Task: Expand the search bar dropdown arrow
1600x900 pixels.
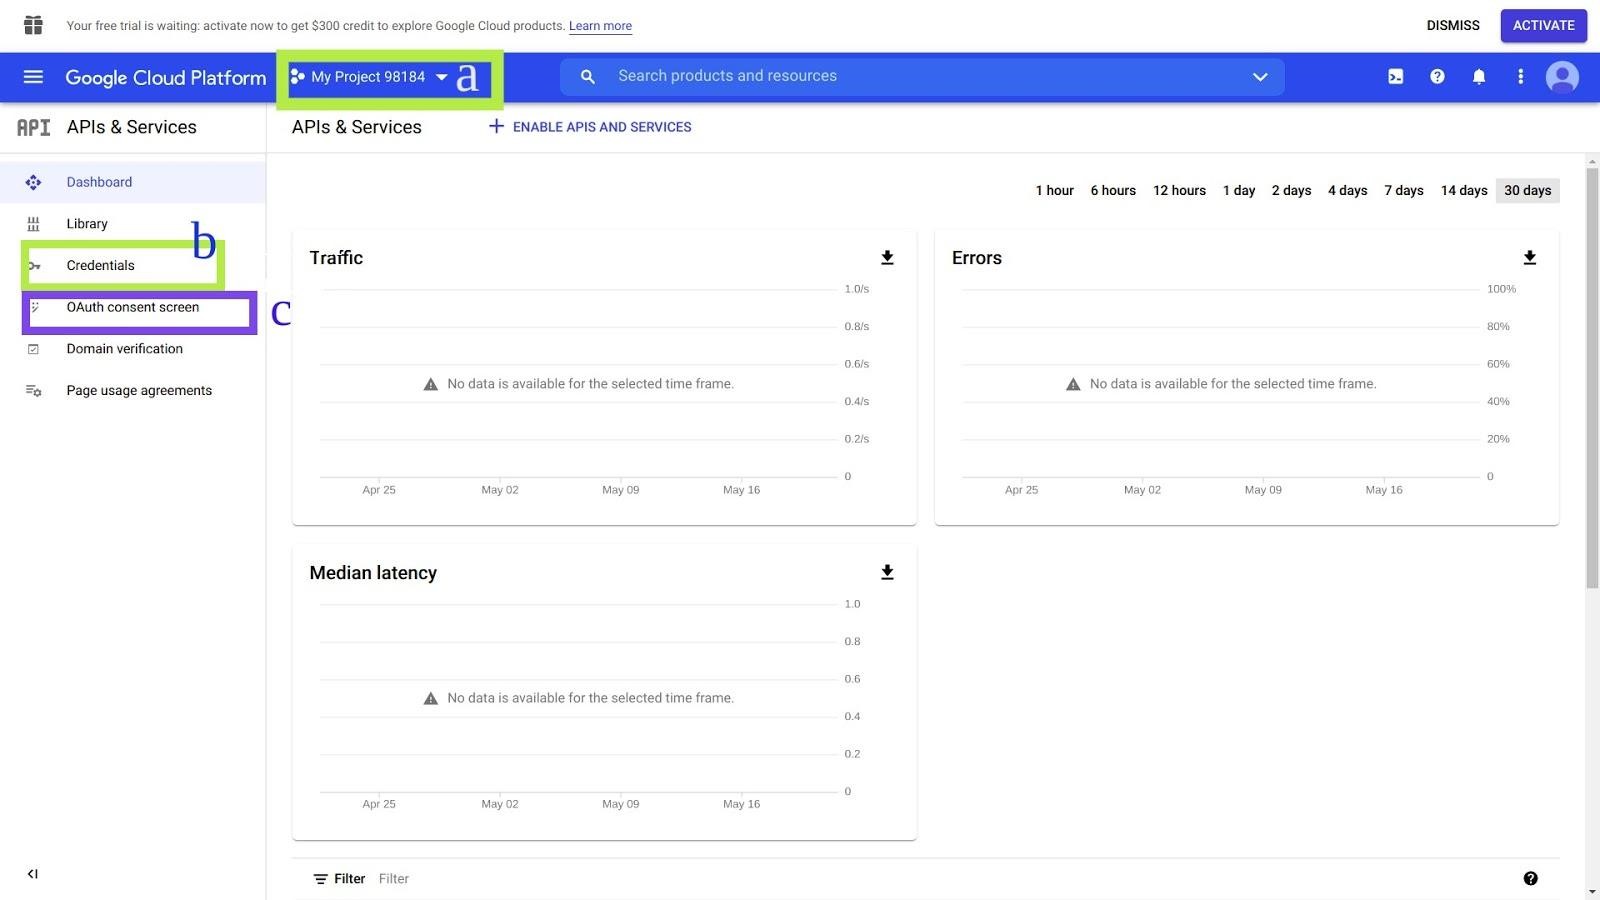Action: coord(1260,77)
